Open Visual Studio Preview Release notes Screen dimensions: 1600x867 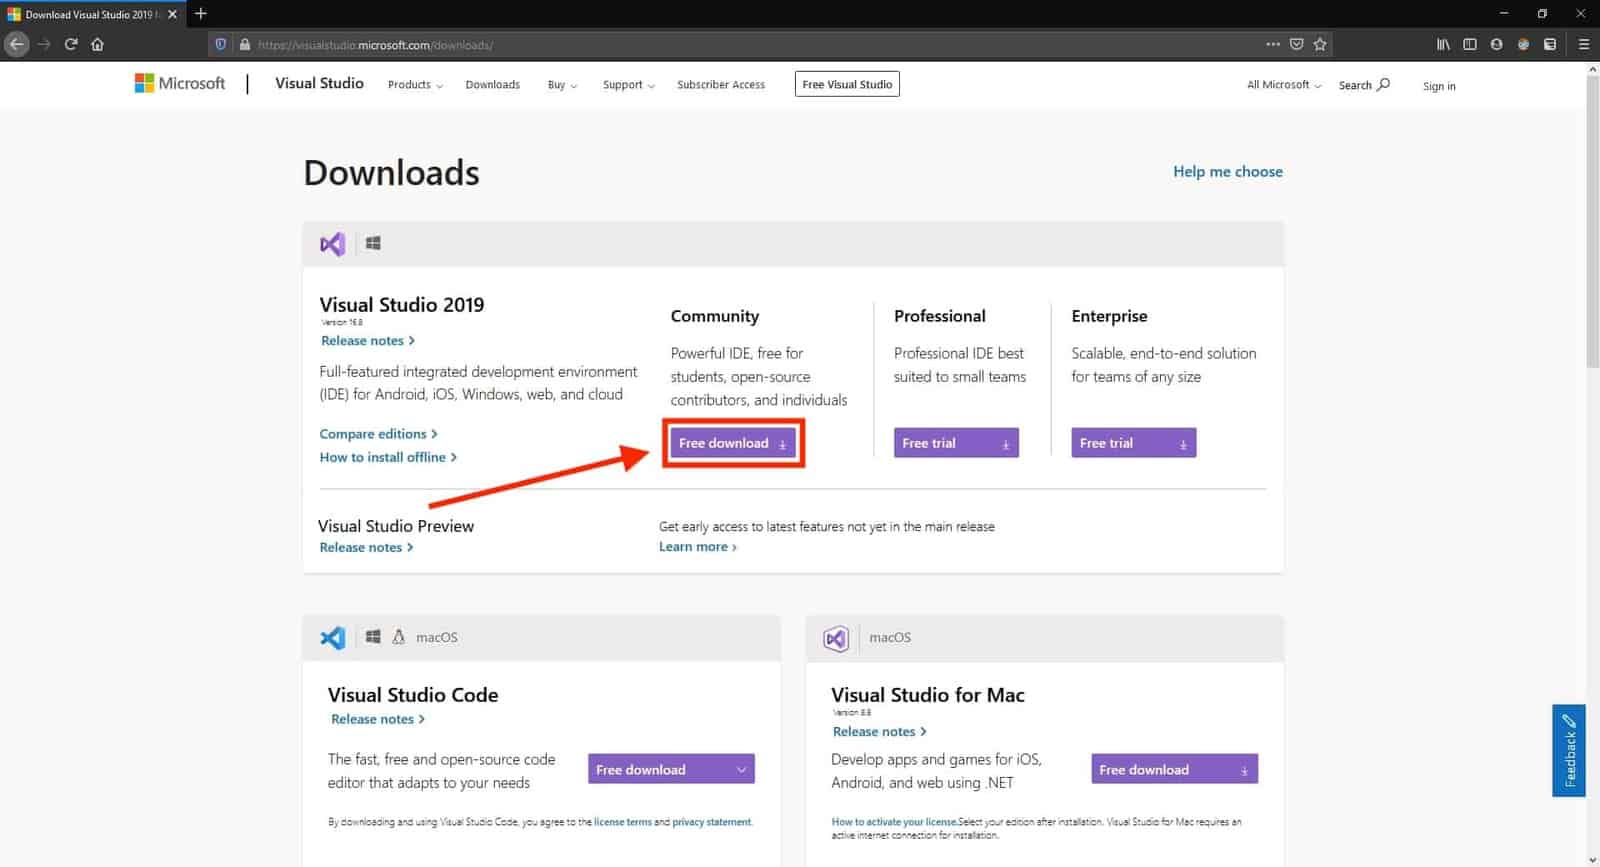coord(366,547)
